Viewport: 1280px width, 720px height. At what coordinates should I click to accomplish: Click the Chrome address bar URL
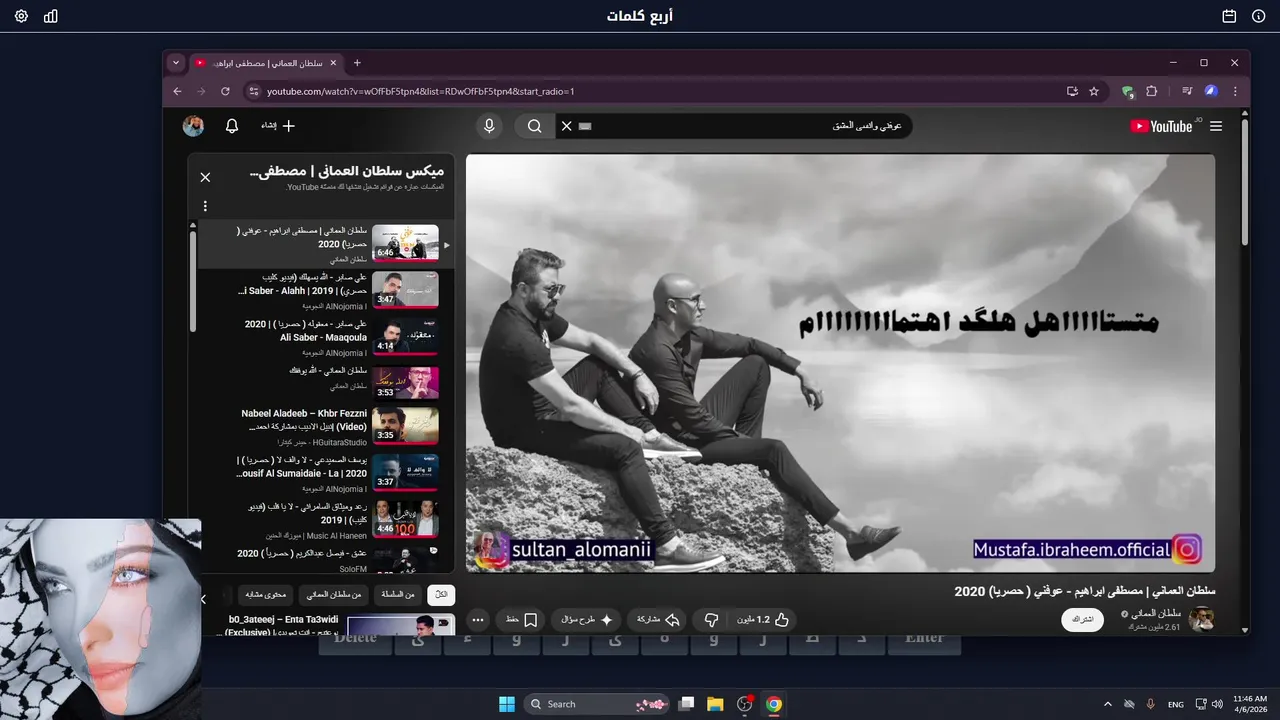point(420,91)
